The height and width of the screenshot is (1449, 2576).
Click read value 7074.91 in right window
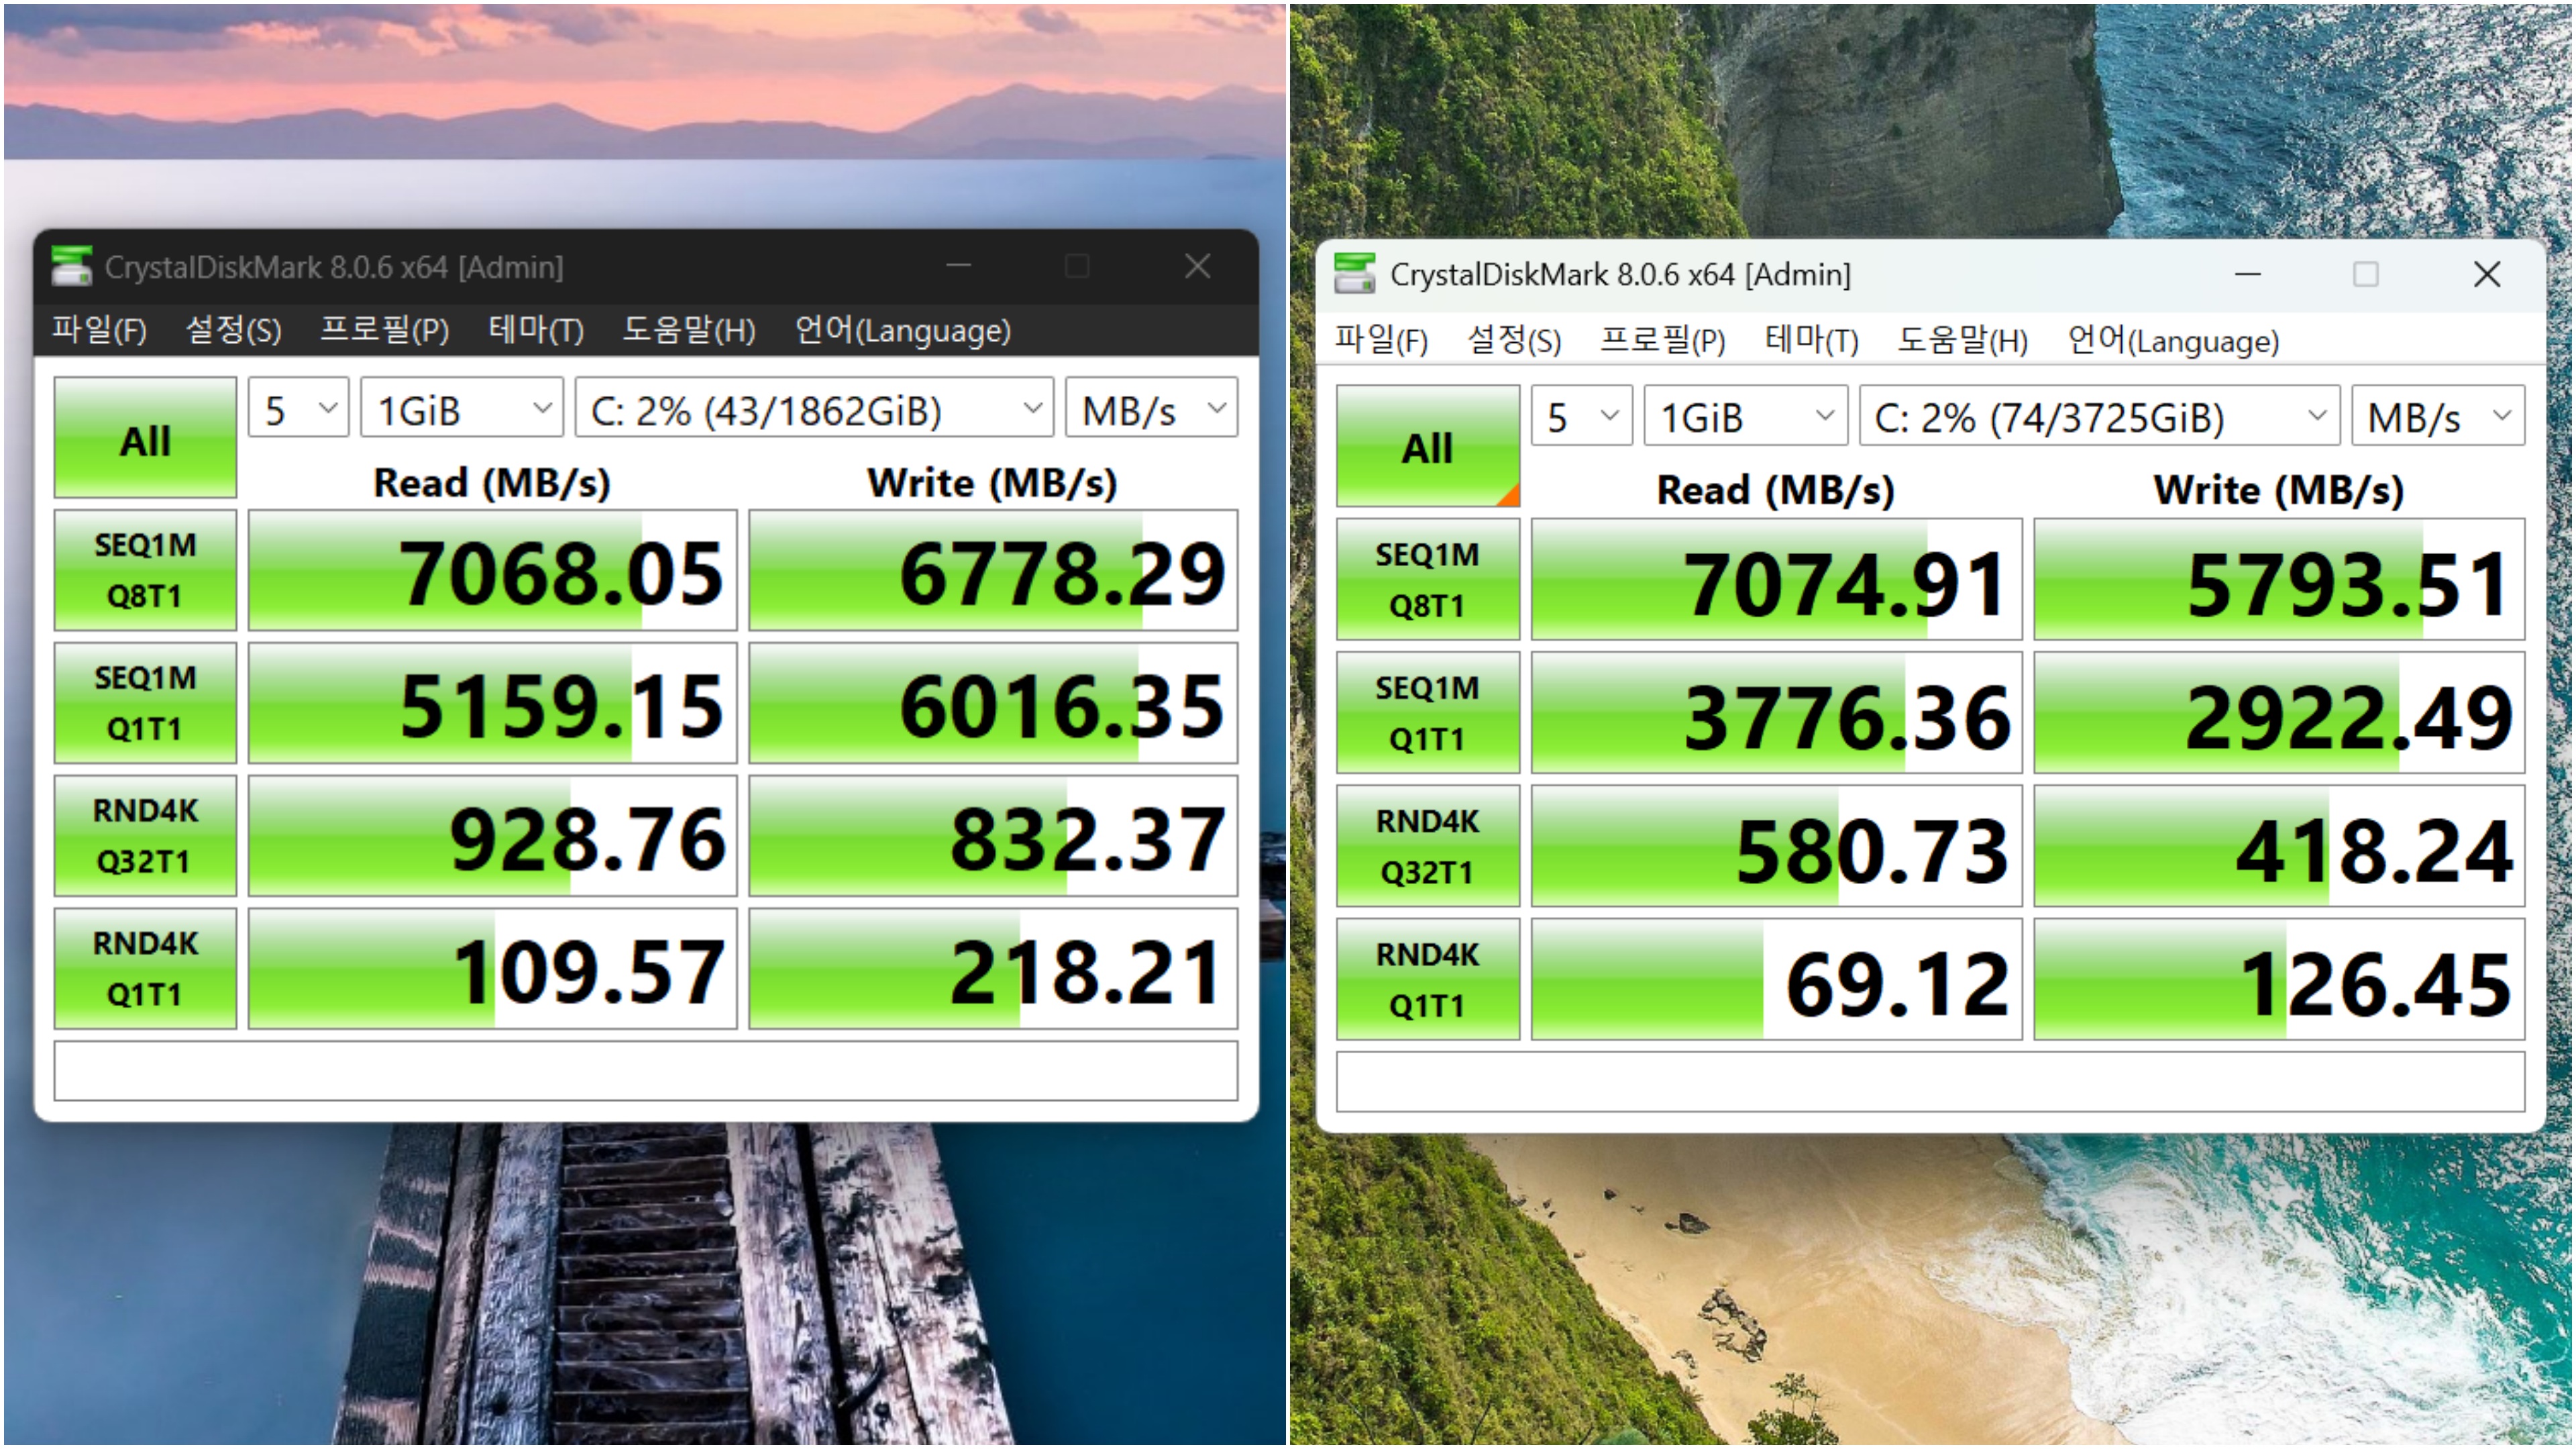[x=1776, y=579]
